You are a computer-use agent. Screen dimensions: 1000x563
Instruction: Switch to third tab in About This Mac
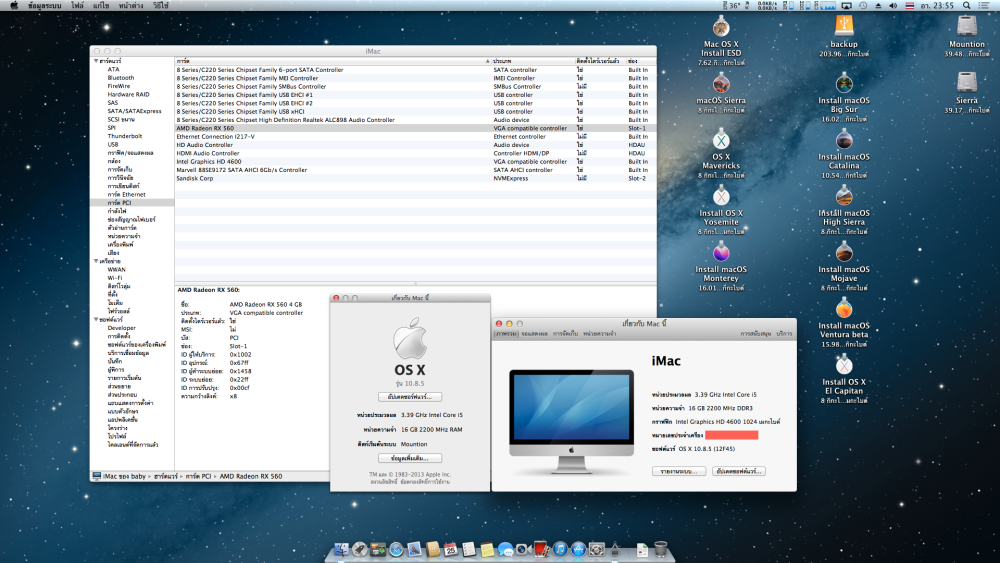(565, 334)
